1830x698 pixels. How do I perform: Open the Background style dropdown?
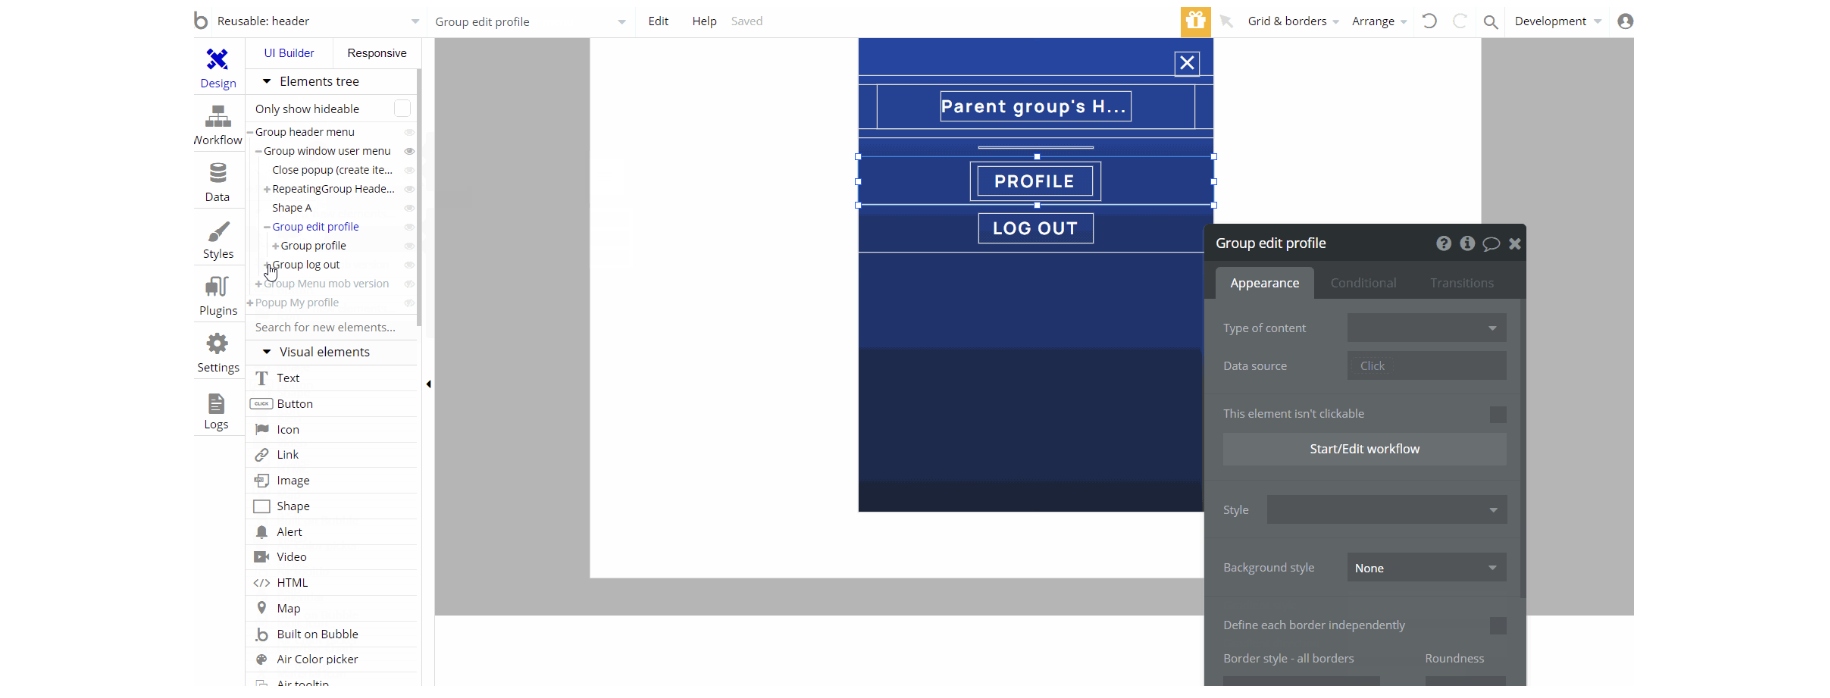click(x=1427, y=568)
